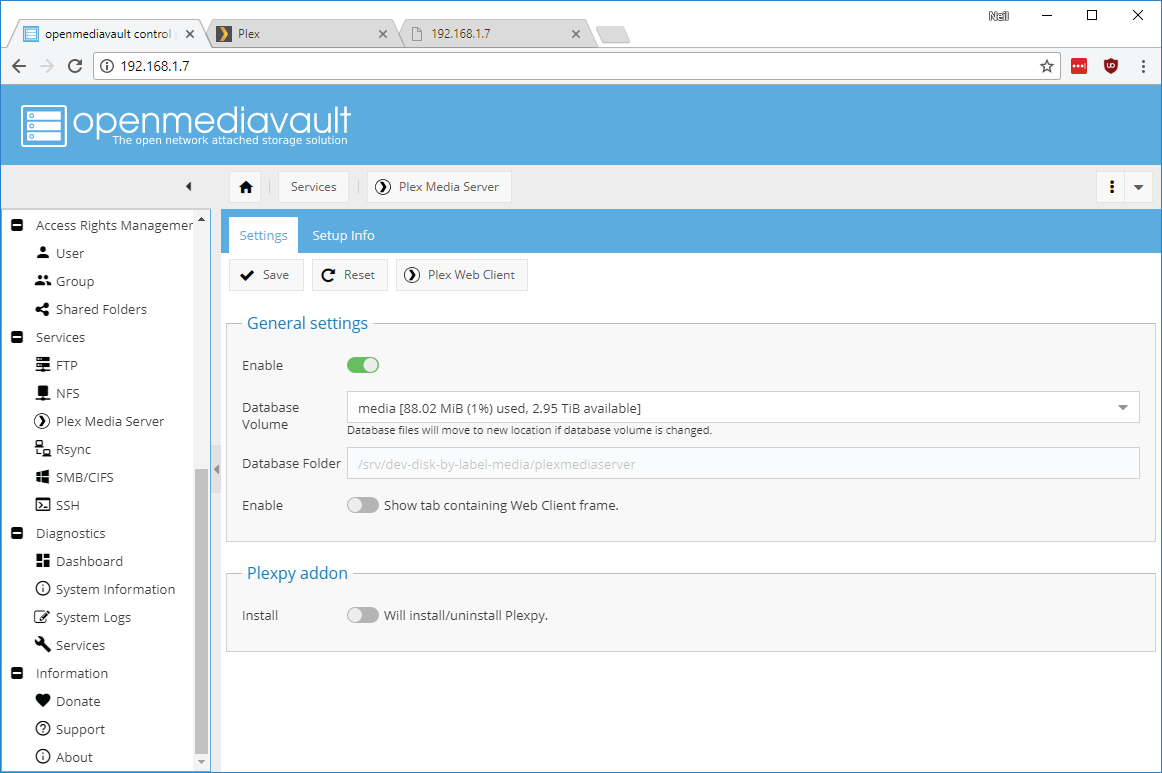Open the three-dot menu in the OMV toolbar
The width and height of the screenshot is (1162, 773).
click(1111, 187)
